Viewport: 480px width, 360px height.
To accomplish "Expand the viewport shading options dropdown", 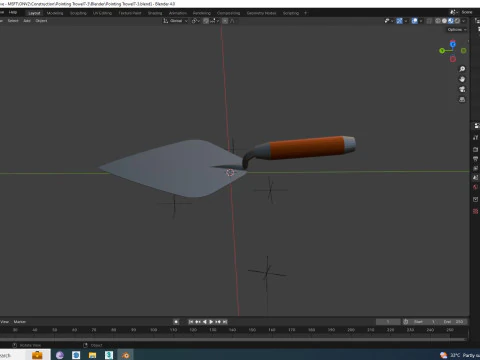I will click(x=464, y=21).
